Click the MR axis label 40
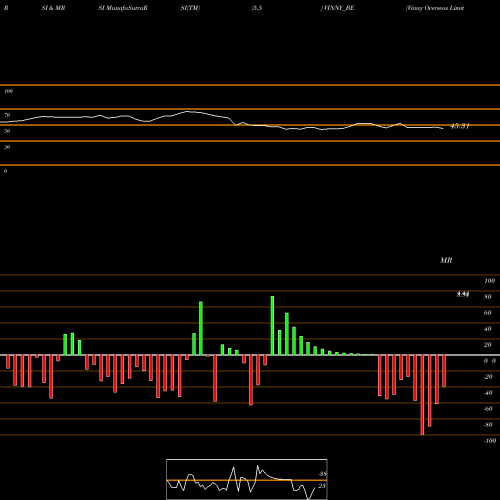Image resolution: width=500 pixels, height=500 pixels. tap(488, 329)
